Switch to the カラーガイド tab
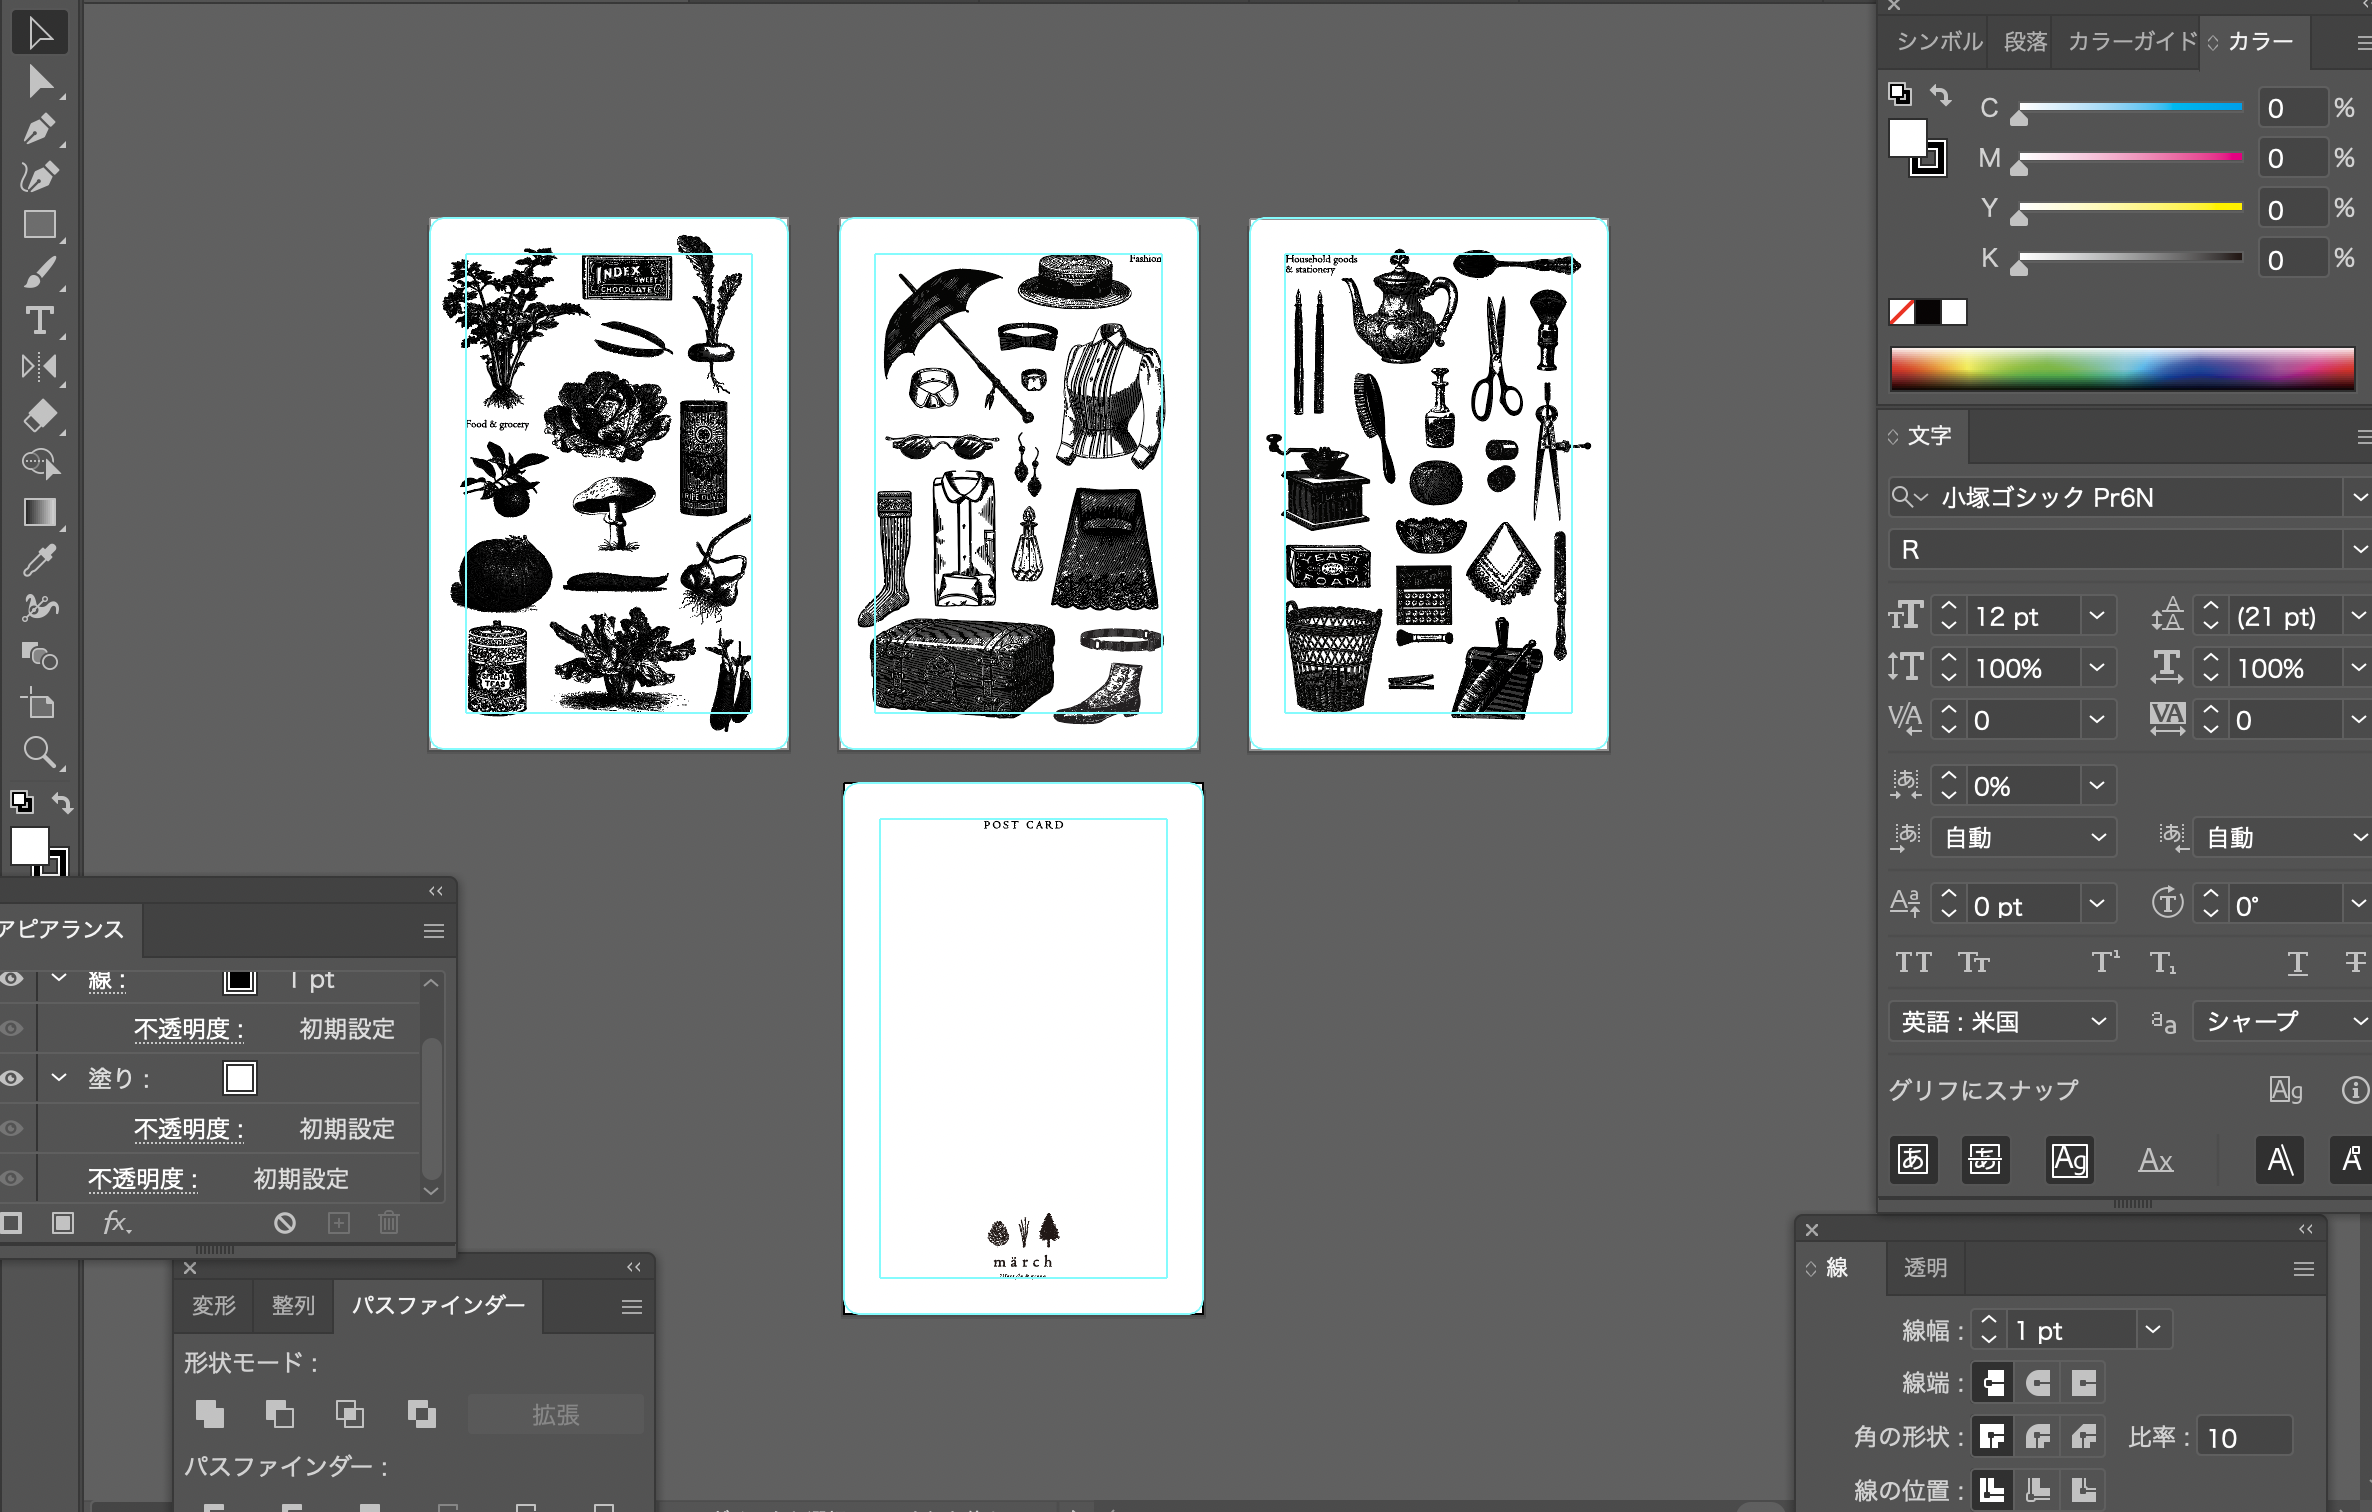Viewport: 2372px width, 1512px height. tap(2132, 41)
